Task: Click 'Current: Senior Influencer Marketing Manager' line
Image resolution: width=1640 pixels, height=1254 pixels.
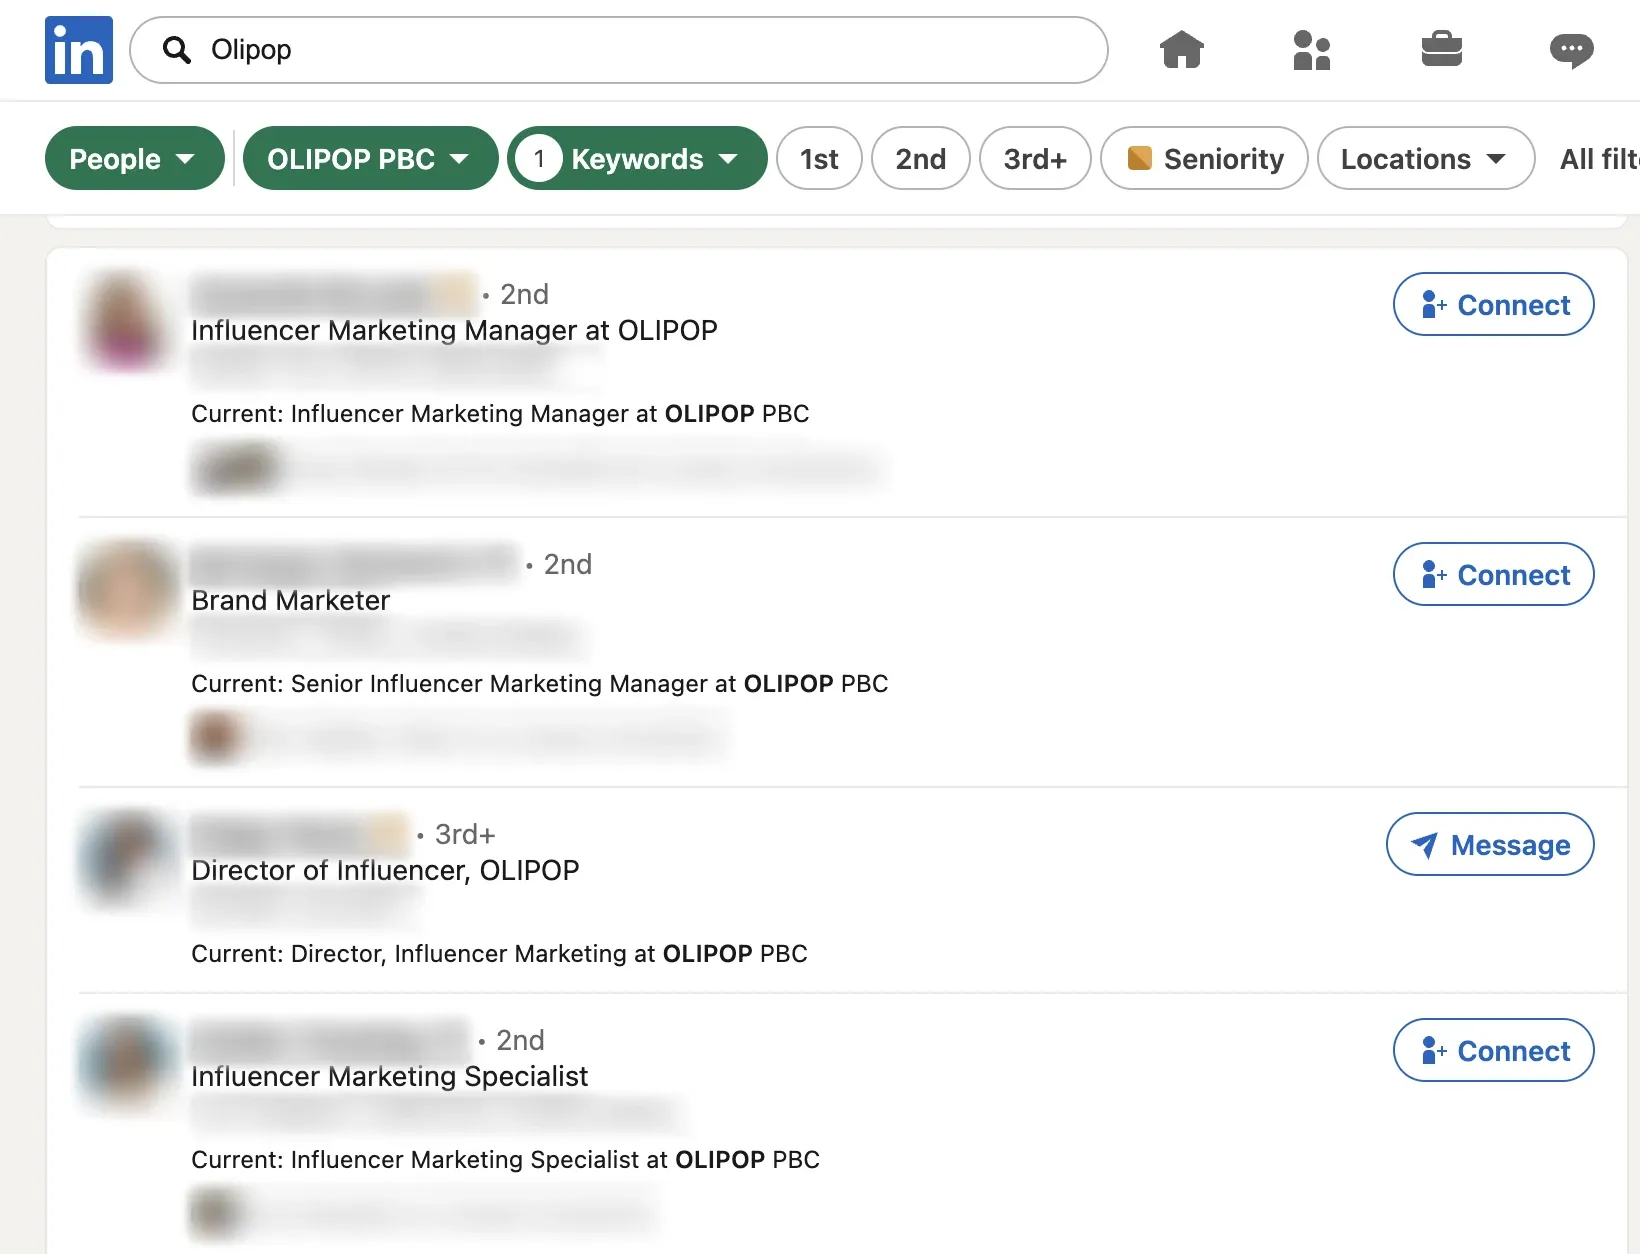Action: coord(540,683)
